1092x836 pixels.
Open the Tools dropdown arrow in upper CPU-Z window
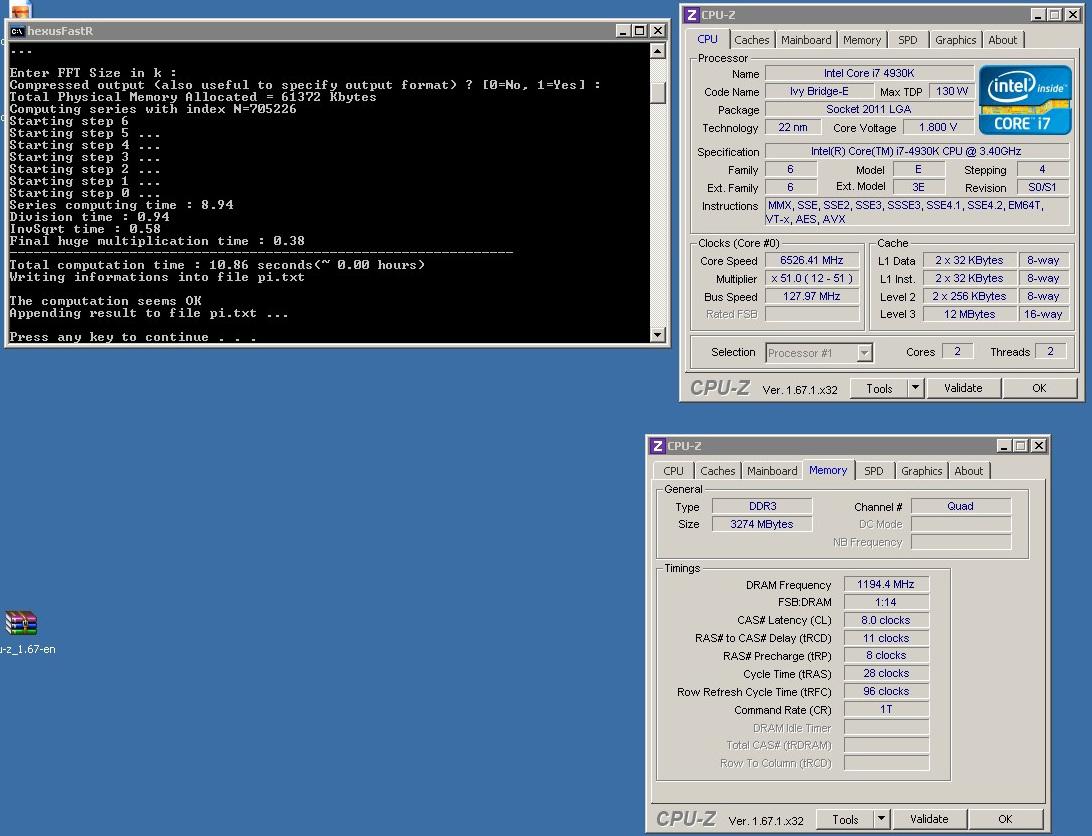click(916, 388)
